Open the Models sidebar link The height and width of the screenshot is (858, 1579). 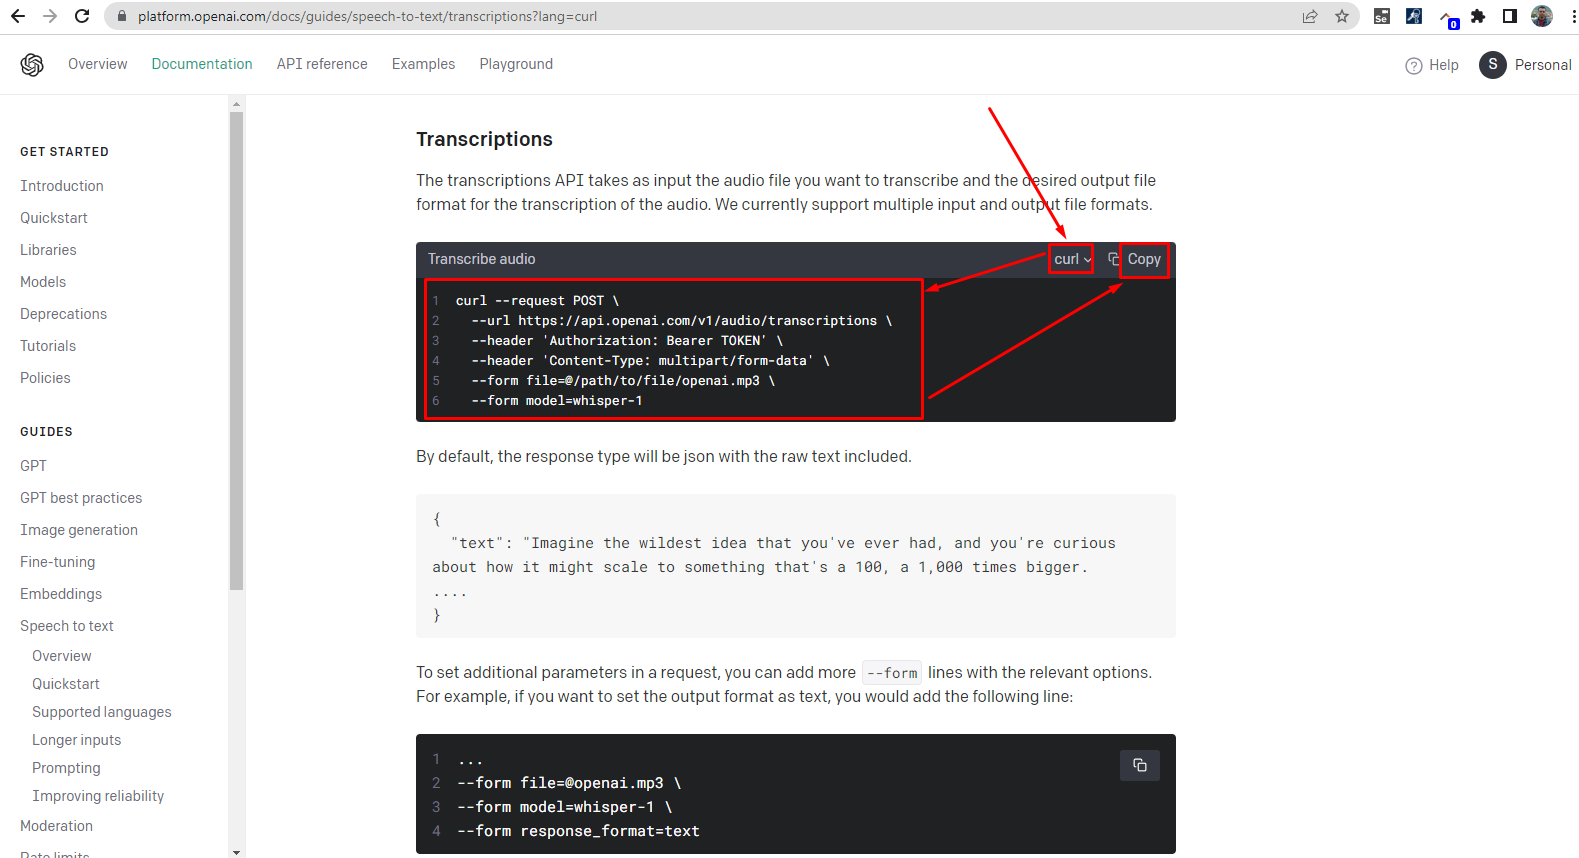(43, 282)
